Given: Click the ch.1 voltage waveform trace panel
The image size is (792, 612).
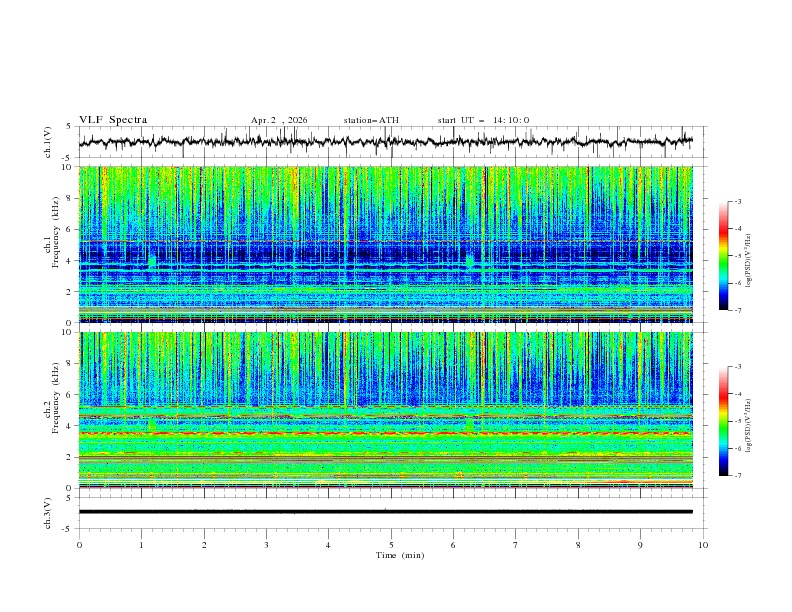Looking at the screenshot, I should pos(393,142).
